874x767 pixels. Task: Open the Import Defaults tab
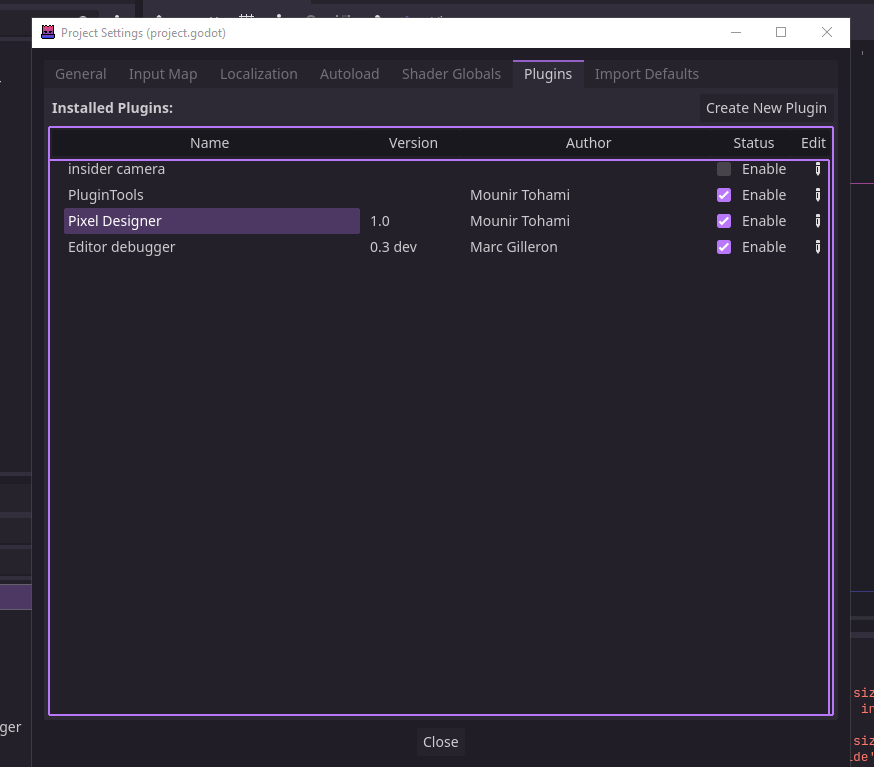click(x=647, y=73)
